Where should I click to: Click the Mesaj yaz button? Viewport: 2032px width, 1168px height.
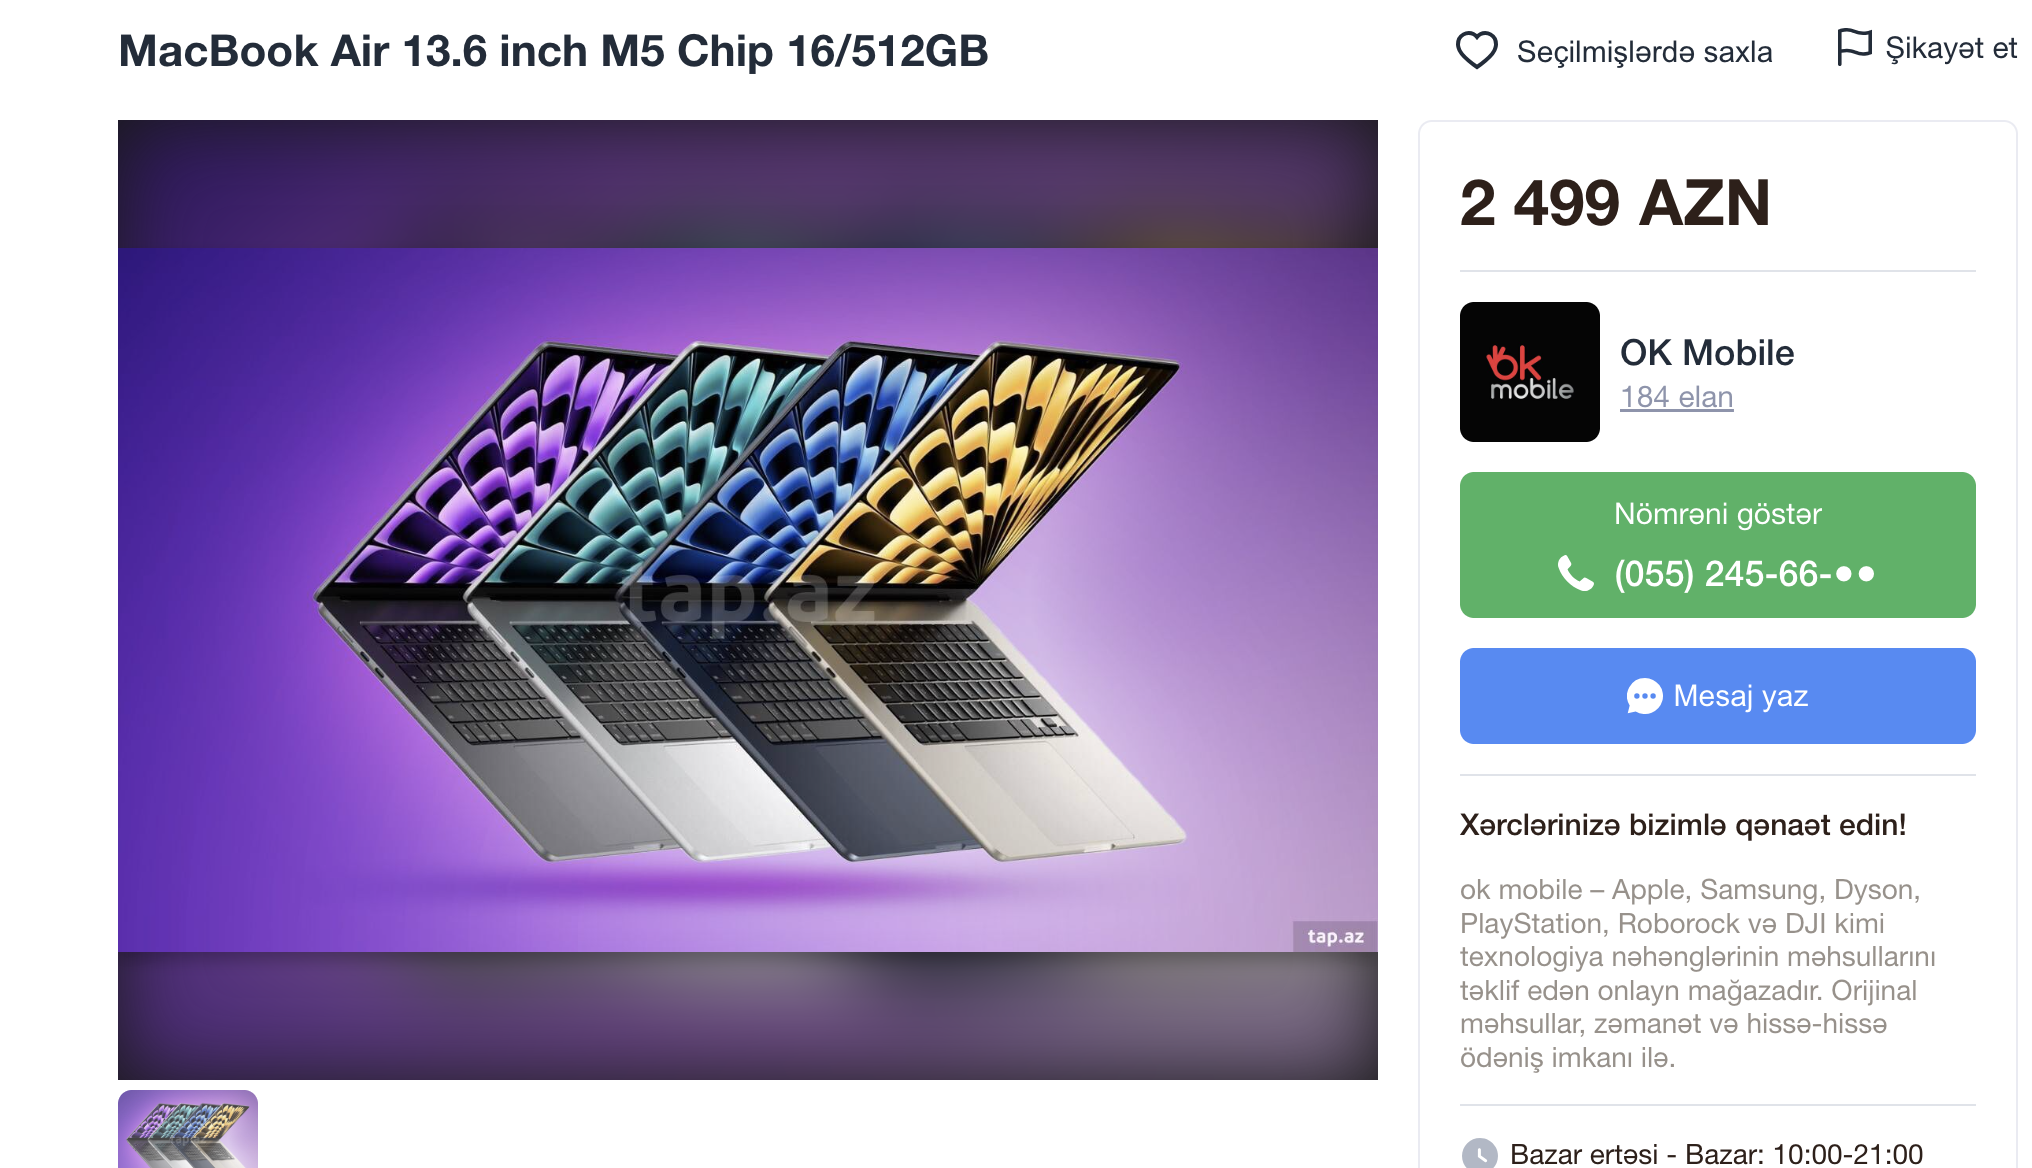[x=1717, y=696]
